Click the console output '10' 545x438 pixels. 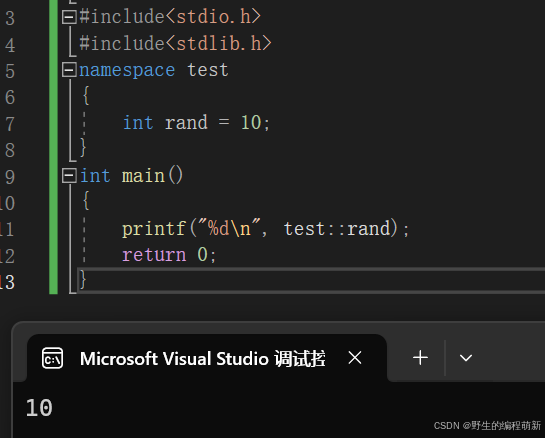tap(39, 408)
